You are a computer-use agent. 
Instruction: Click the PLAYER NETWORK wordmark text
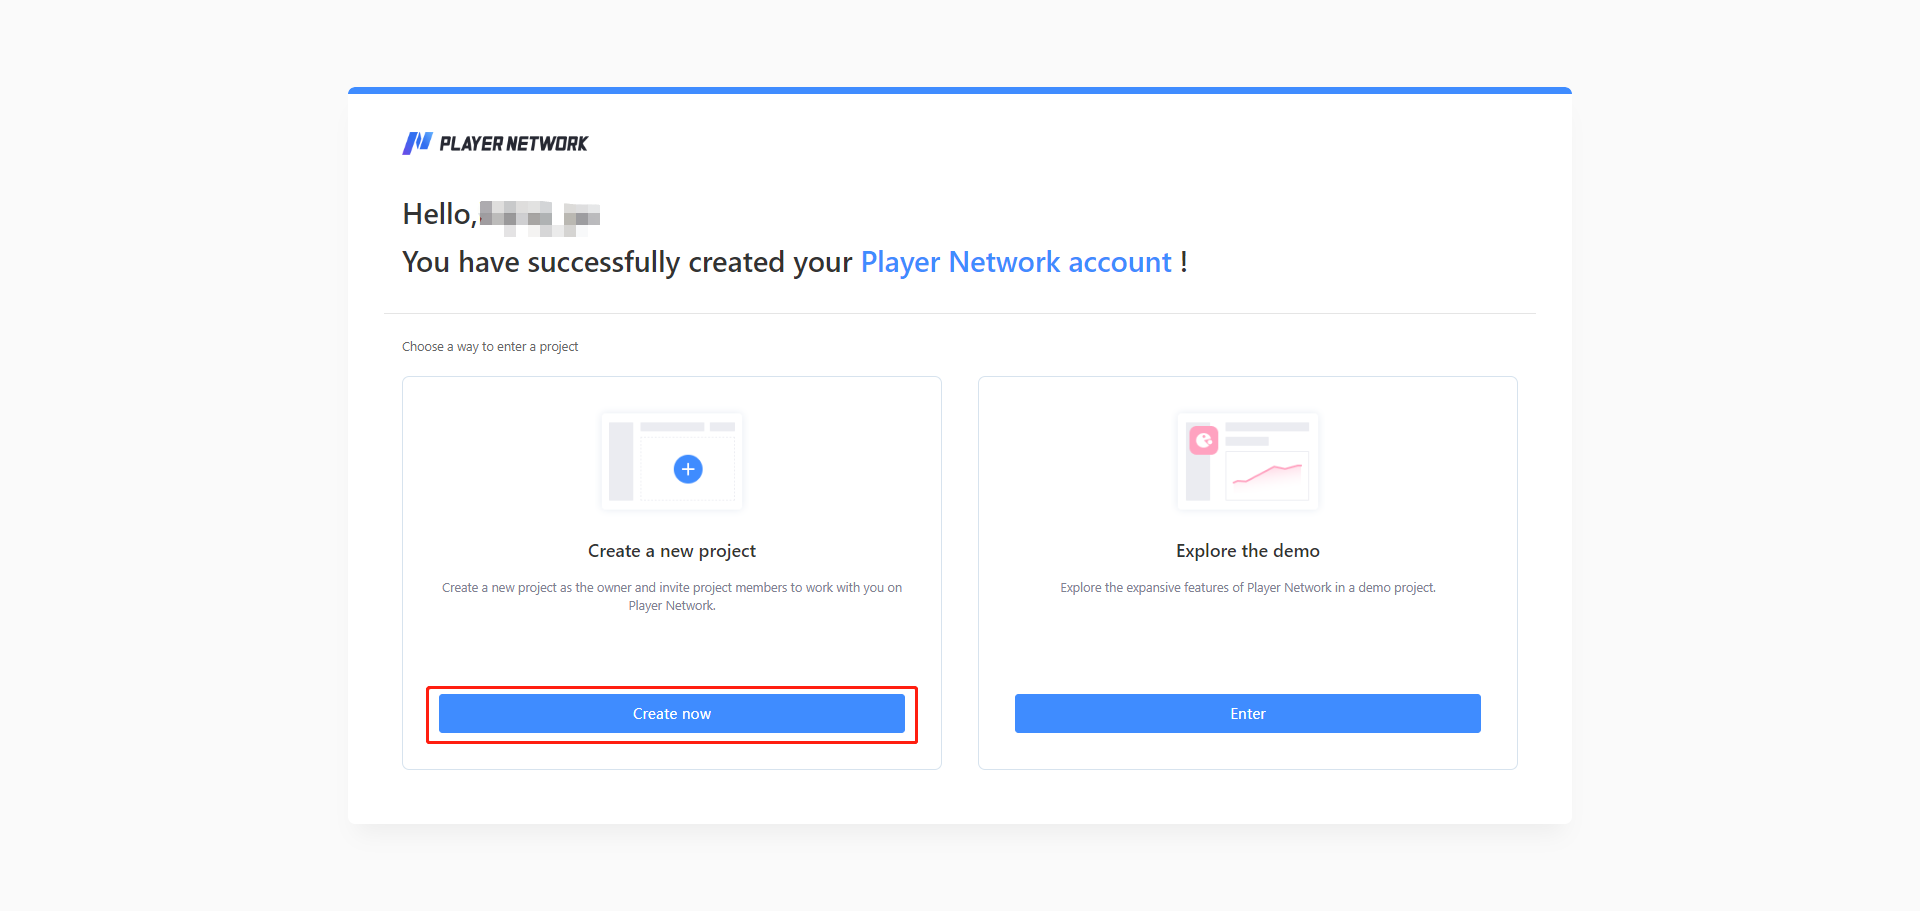(x=514, y=144)
